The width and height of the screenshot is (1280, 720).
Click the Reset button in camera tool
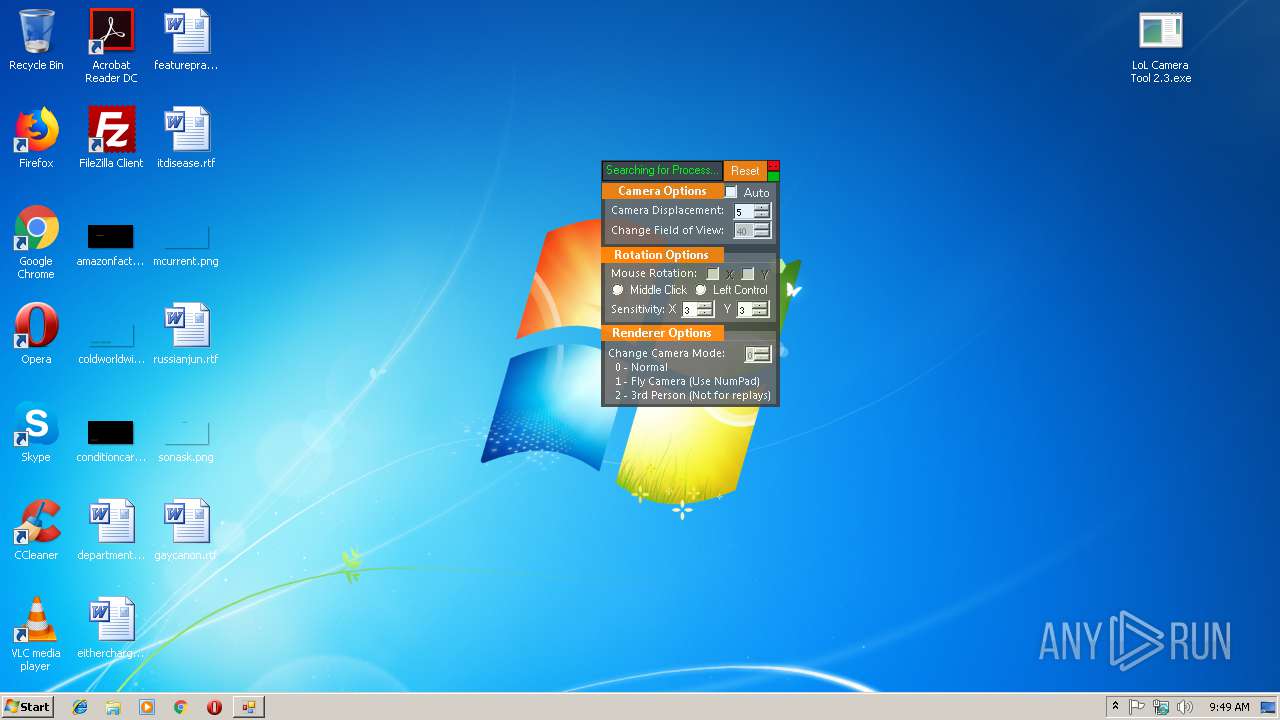tap(745, 171)
